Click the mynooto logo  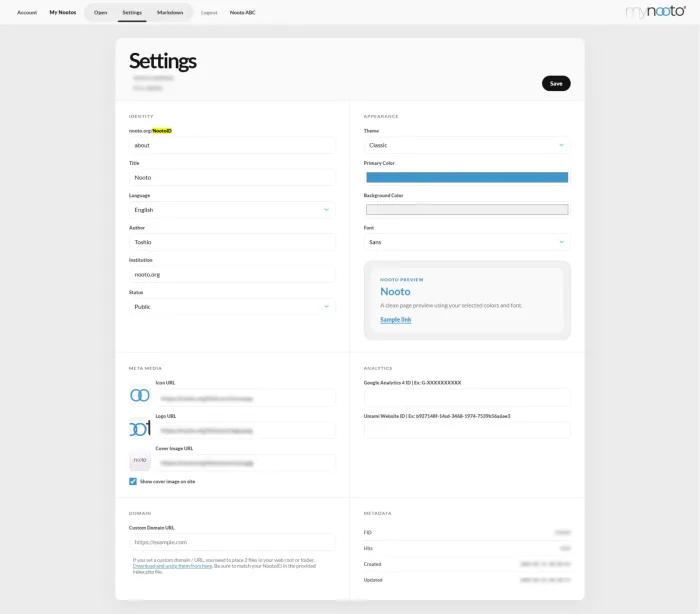[655, 12]
